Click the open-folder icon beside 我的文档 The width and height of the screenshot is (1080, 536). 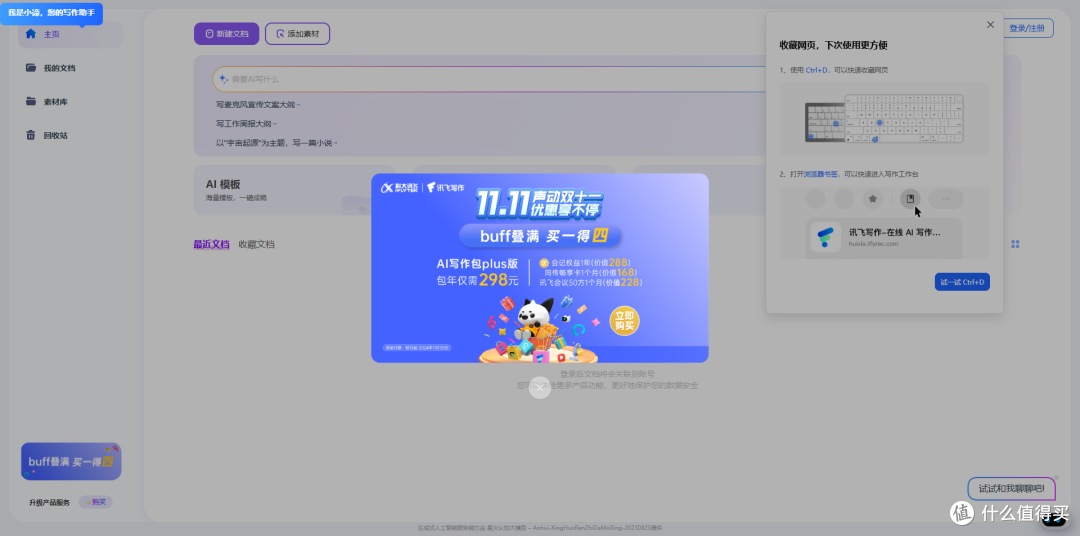[x=30, y=68]
